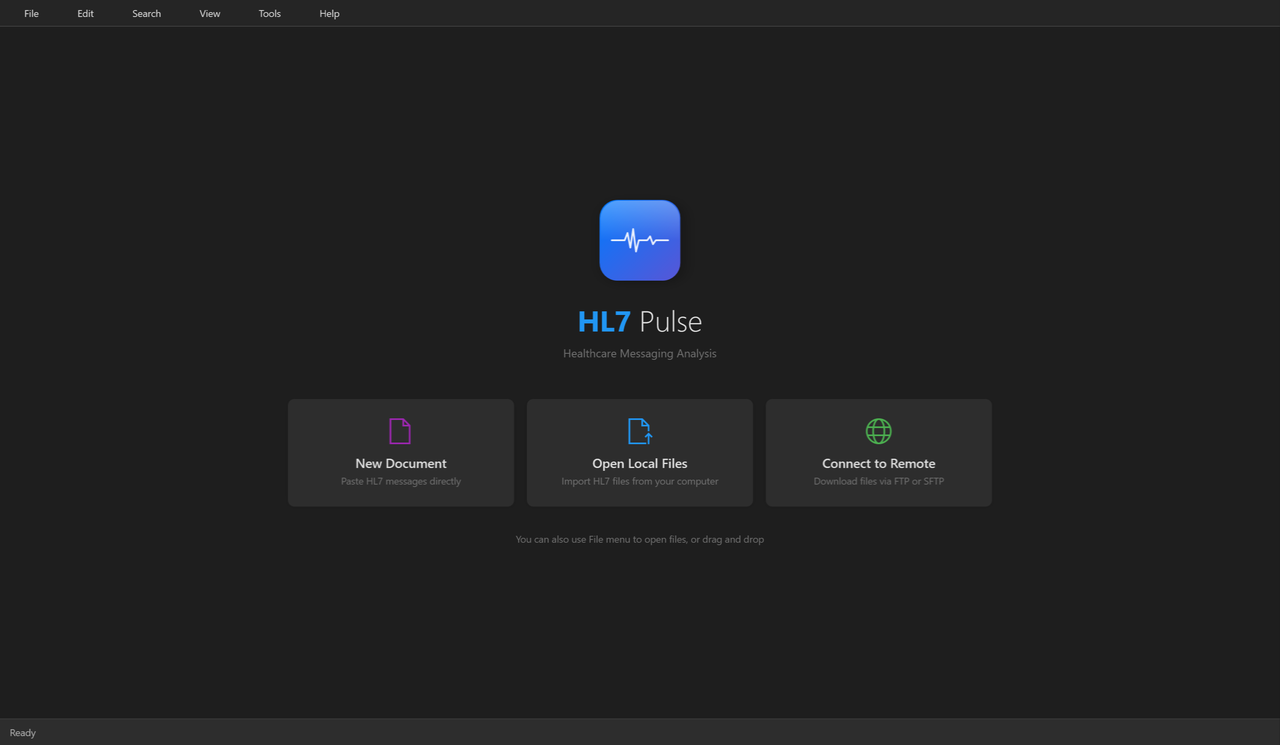Click the green globe Connect to Remote icon
This screenshot has height=745, width=1280.
click(879, 431)
